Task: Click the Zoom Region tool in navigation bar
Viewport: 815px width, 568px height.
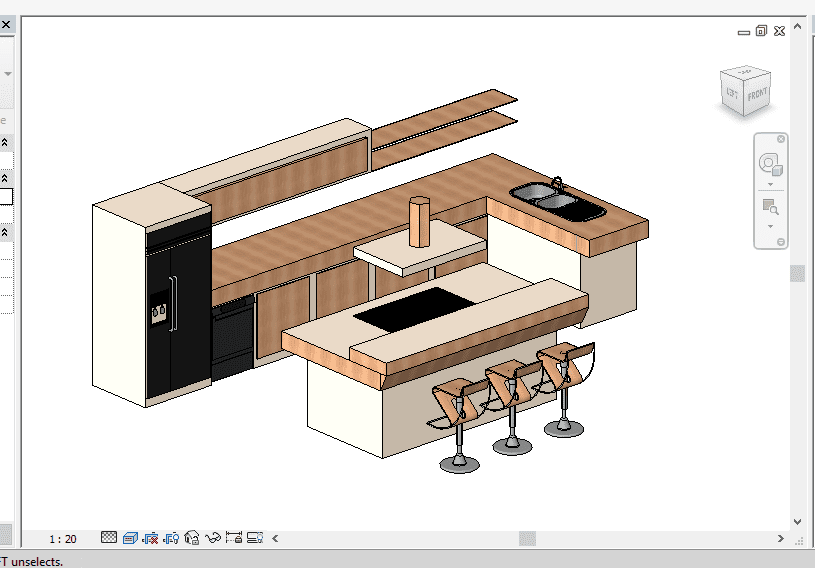Action: click(x=770, y=207)
